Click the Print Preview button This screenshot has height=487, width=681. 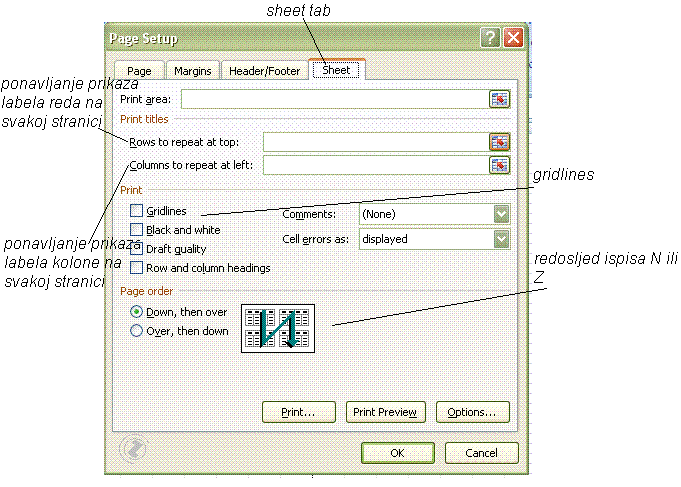pyautogui.click(x=385, y=412)
